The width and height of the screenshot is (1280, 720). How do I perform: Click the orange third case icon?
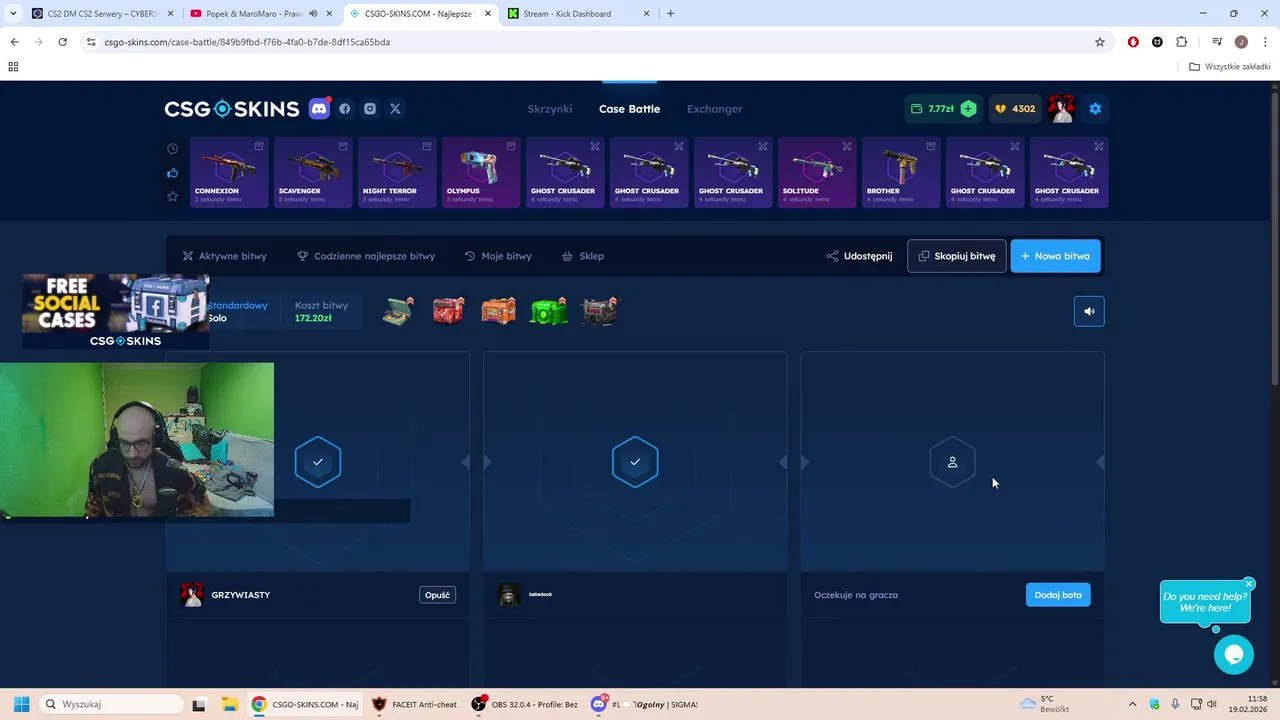tap(498, 311)
